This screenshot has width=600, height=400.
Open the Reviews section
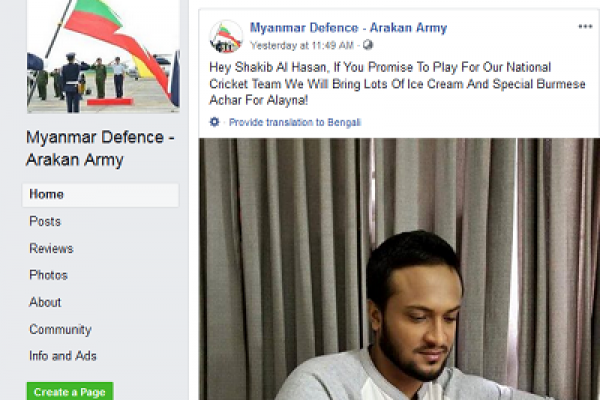[51, 248]
